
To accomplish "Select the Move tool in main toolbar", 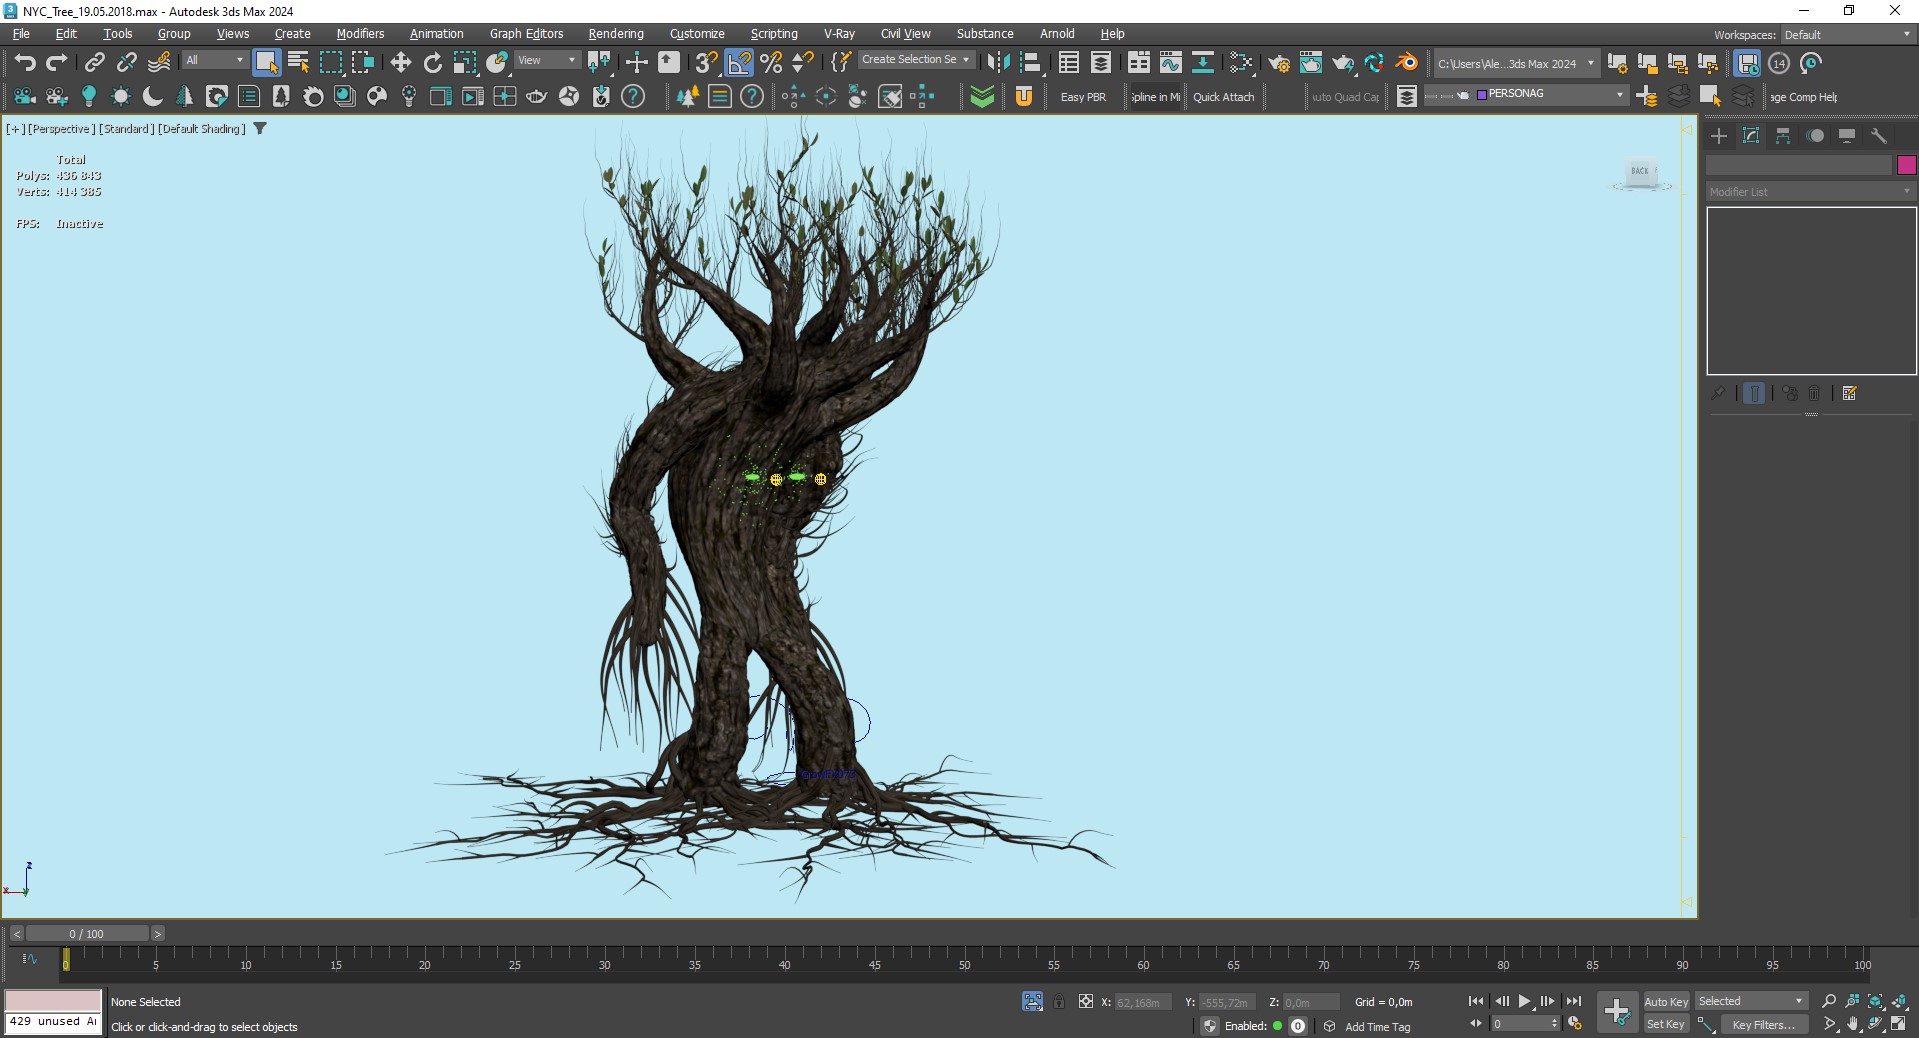I will 401,63.
